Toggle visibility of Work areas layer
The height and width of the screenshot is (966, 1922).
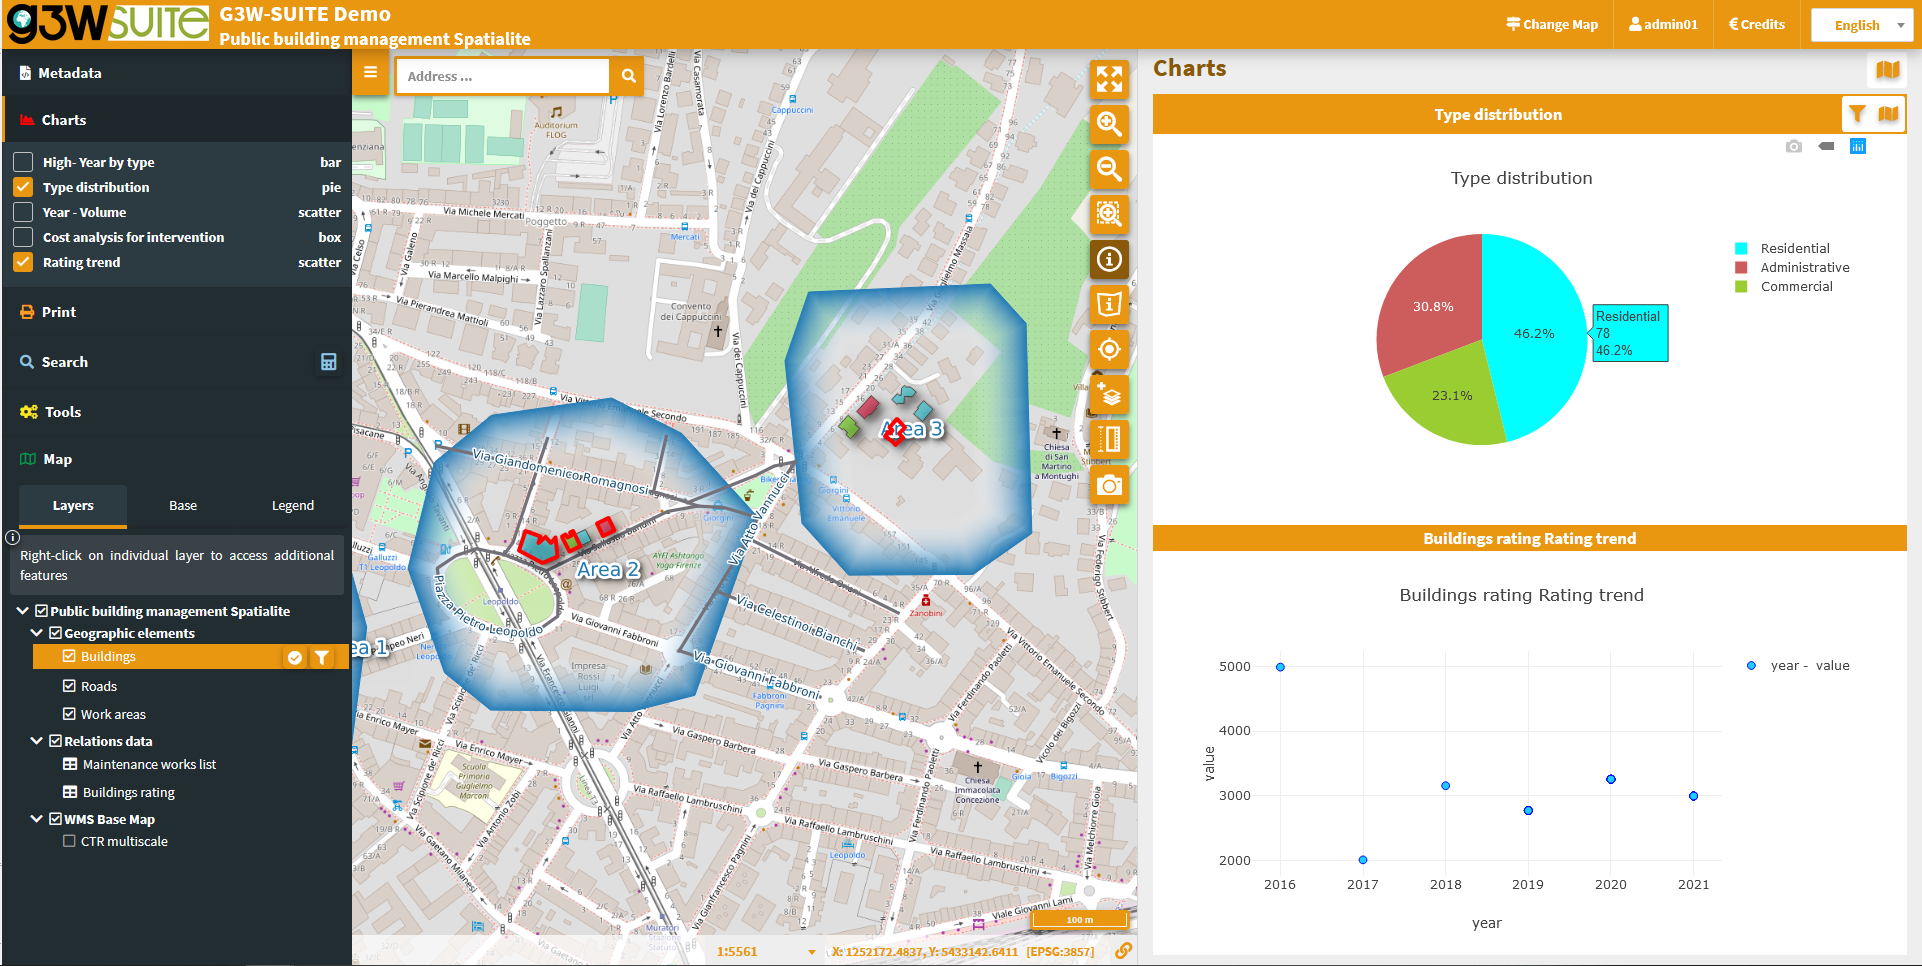(69, 714)
